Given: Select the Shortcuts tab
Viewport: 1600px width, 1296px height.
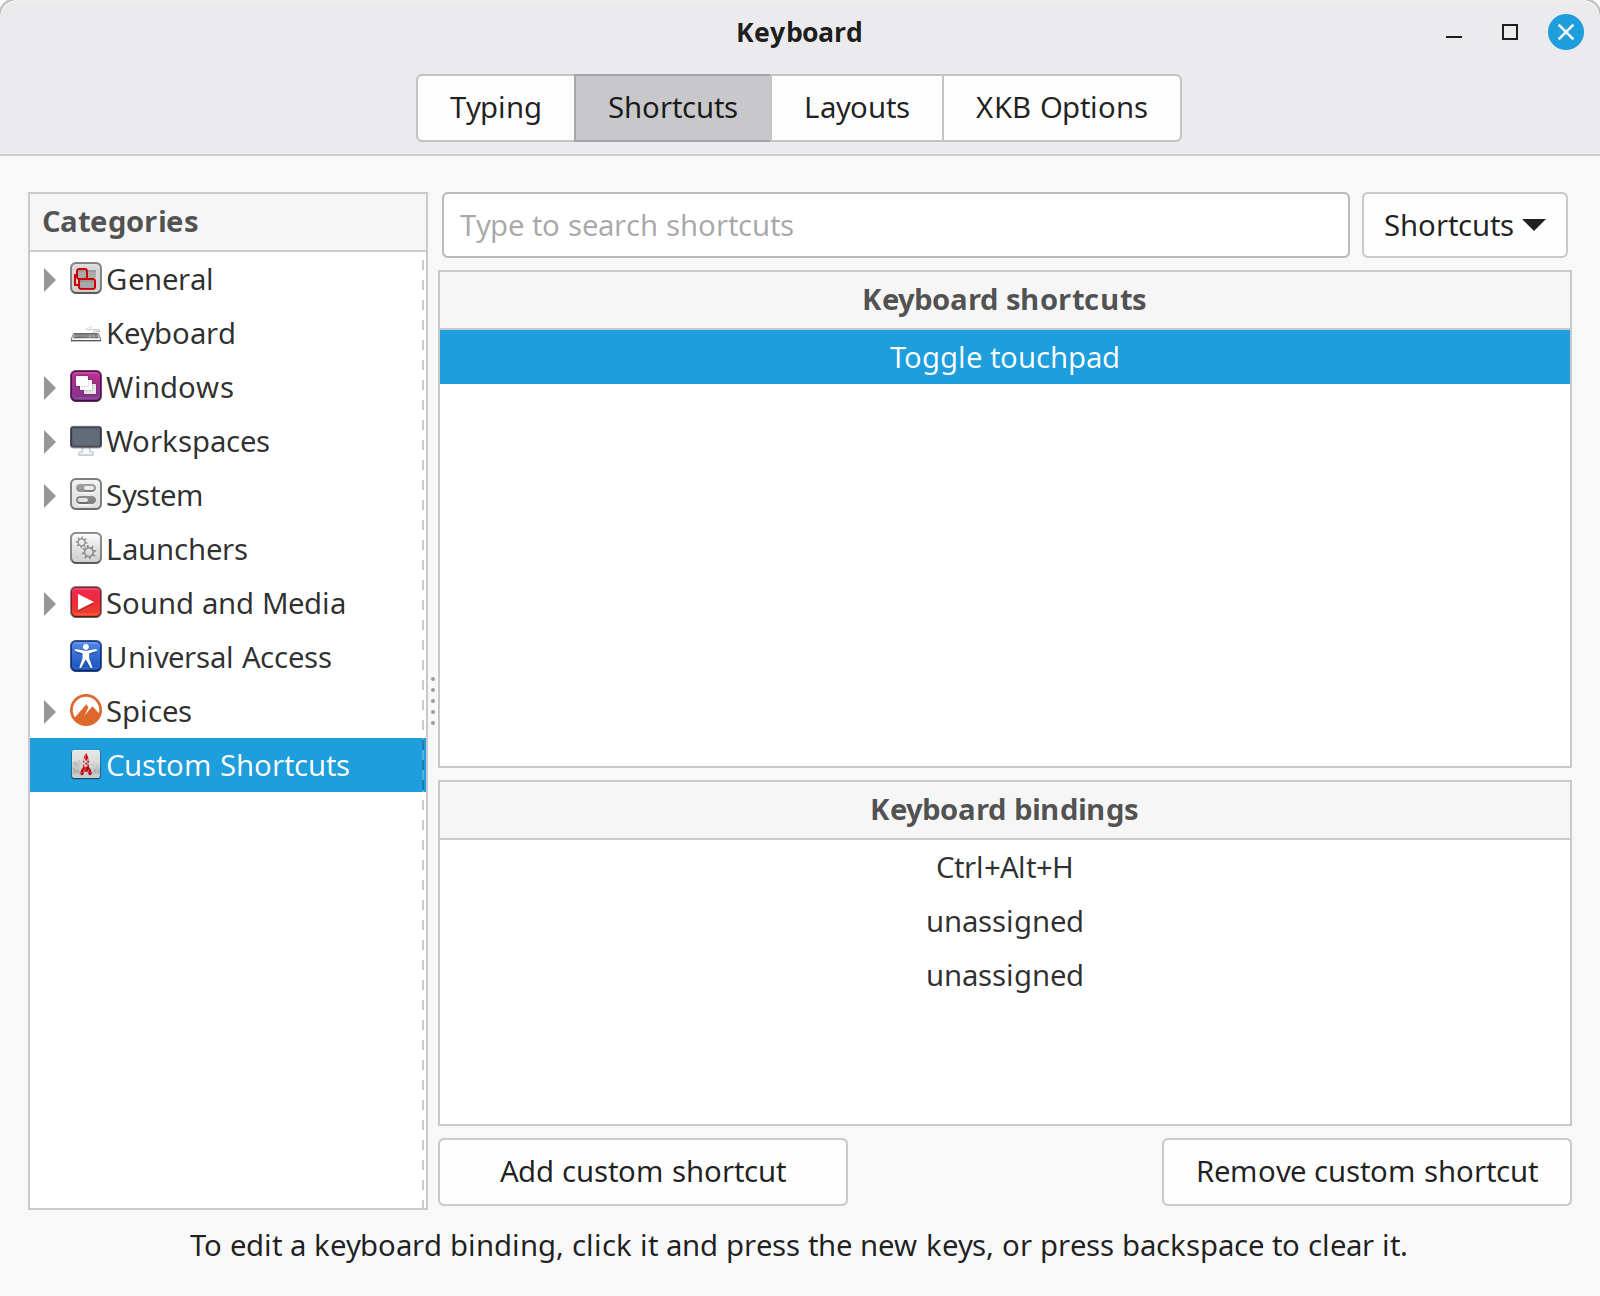Looking at the screenshot, I should click(x=673, y=108).
